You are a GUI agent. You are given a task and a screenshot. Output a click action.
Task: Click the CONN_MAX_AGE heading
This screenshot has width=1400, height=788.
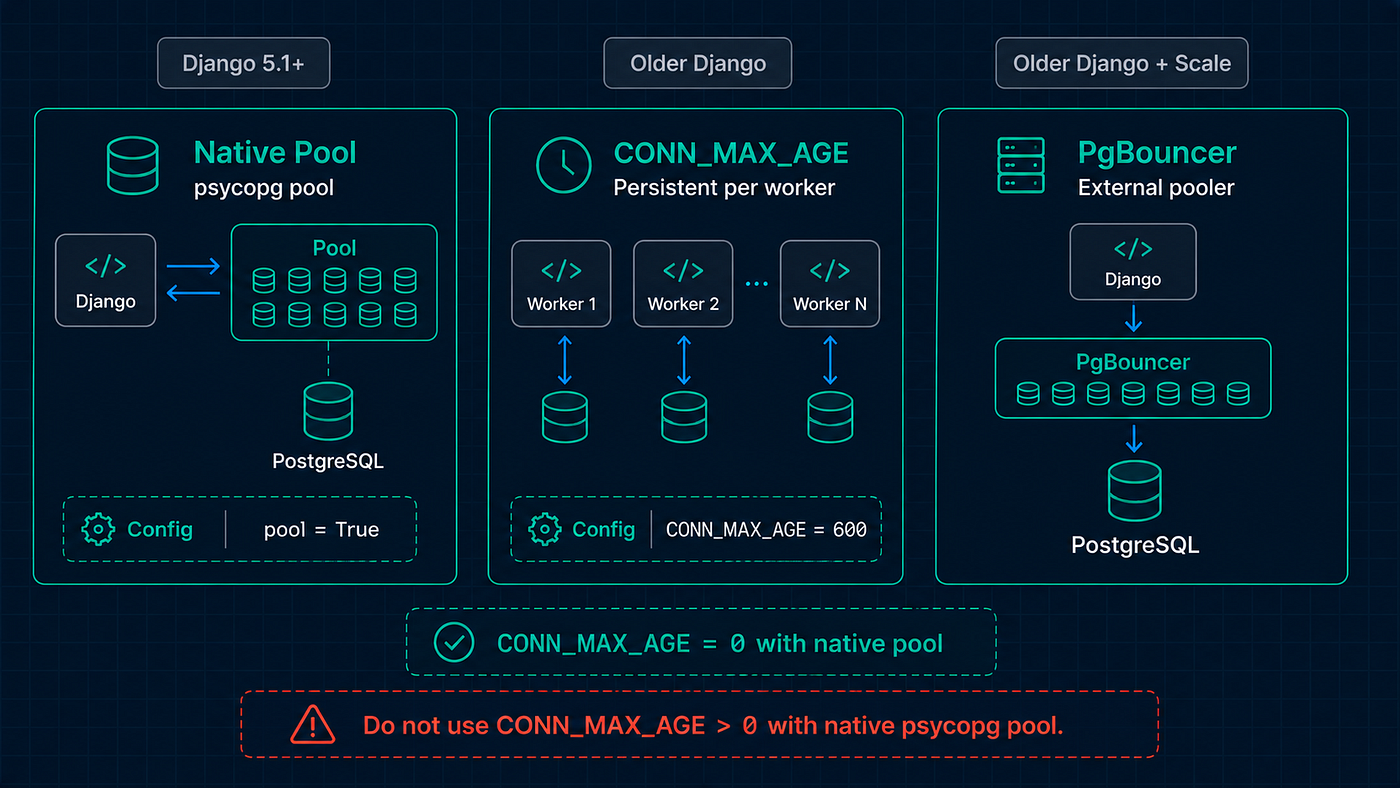[731, 153]
